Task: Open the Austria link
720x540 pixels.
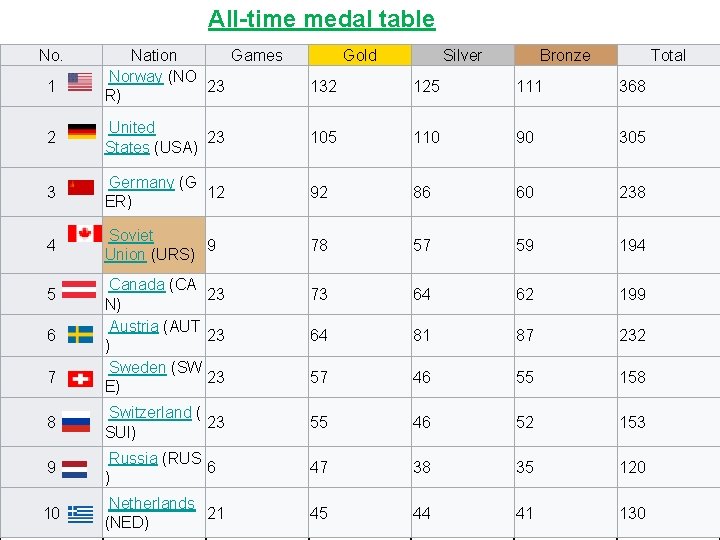Action: 133,327
